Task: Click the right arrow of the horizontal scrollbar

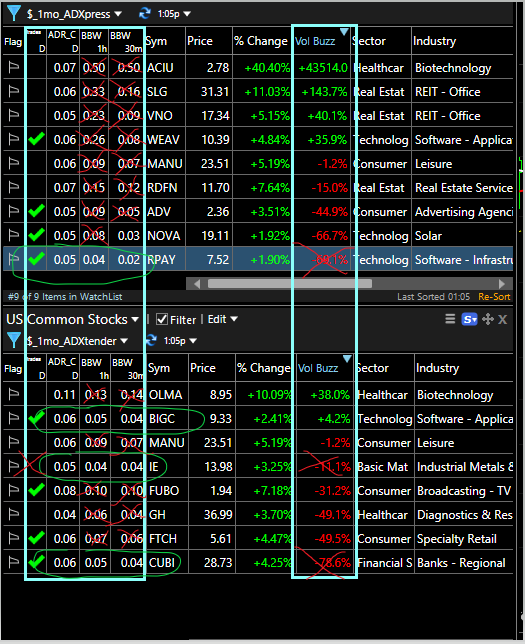Action: pyautogui.click(x=501, y=284)
